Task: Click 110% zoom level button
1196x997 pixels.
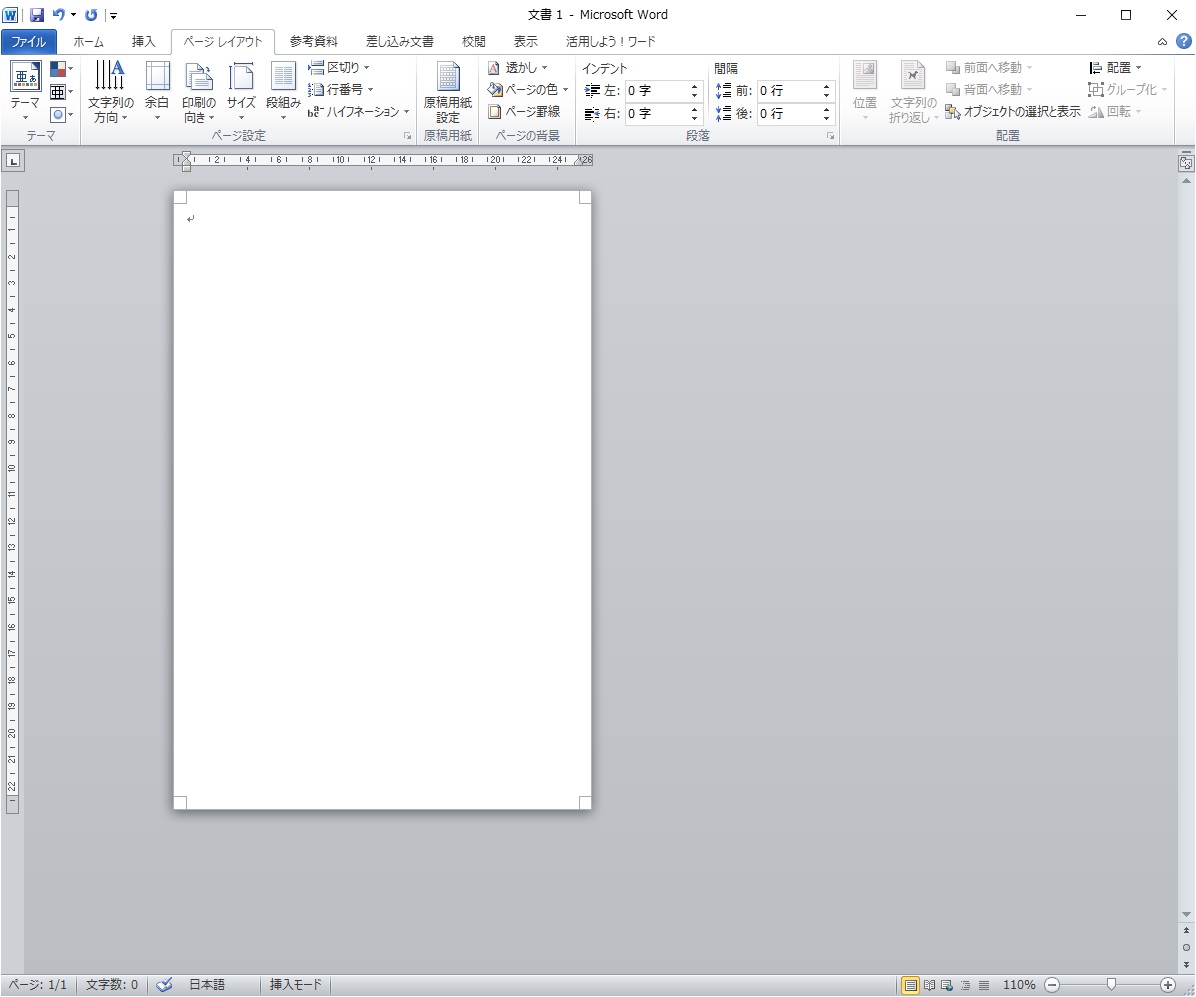Action: tap(1019, 985)
